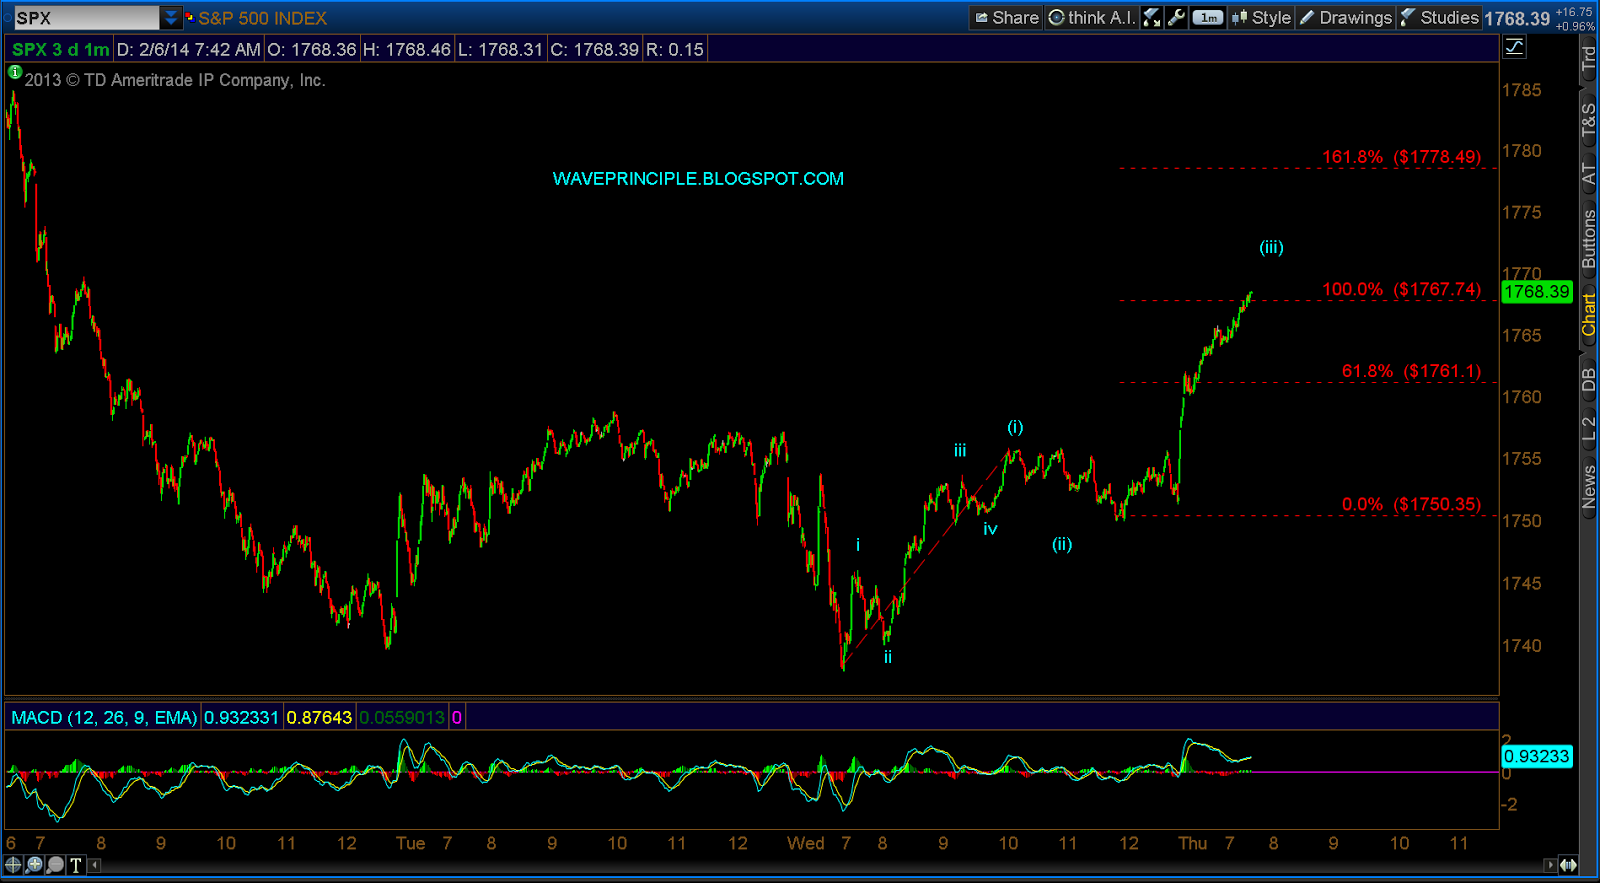
Task: Click the Wed label on the time axis
Action: coord(806,843)
